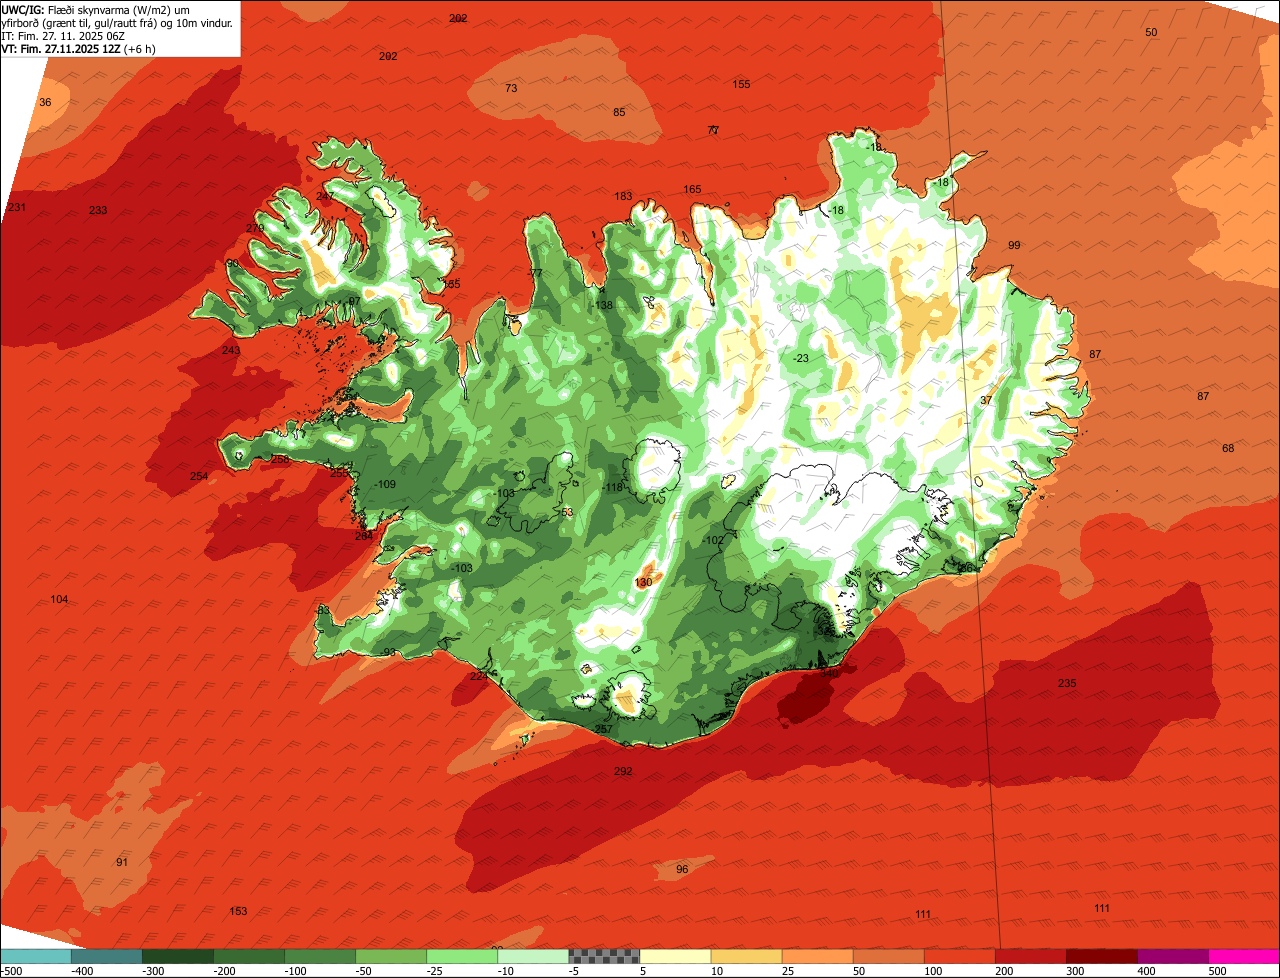Click the map value '68' in the eastern ocean
This screenshot has width=1280, height=978.
(x=1228, y=448)
